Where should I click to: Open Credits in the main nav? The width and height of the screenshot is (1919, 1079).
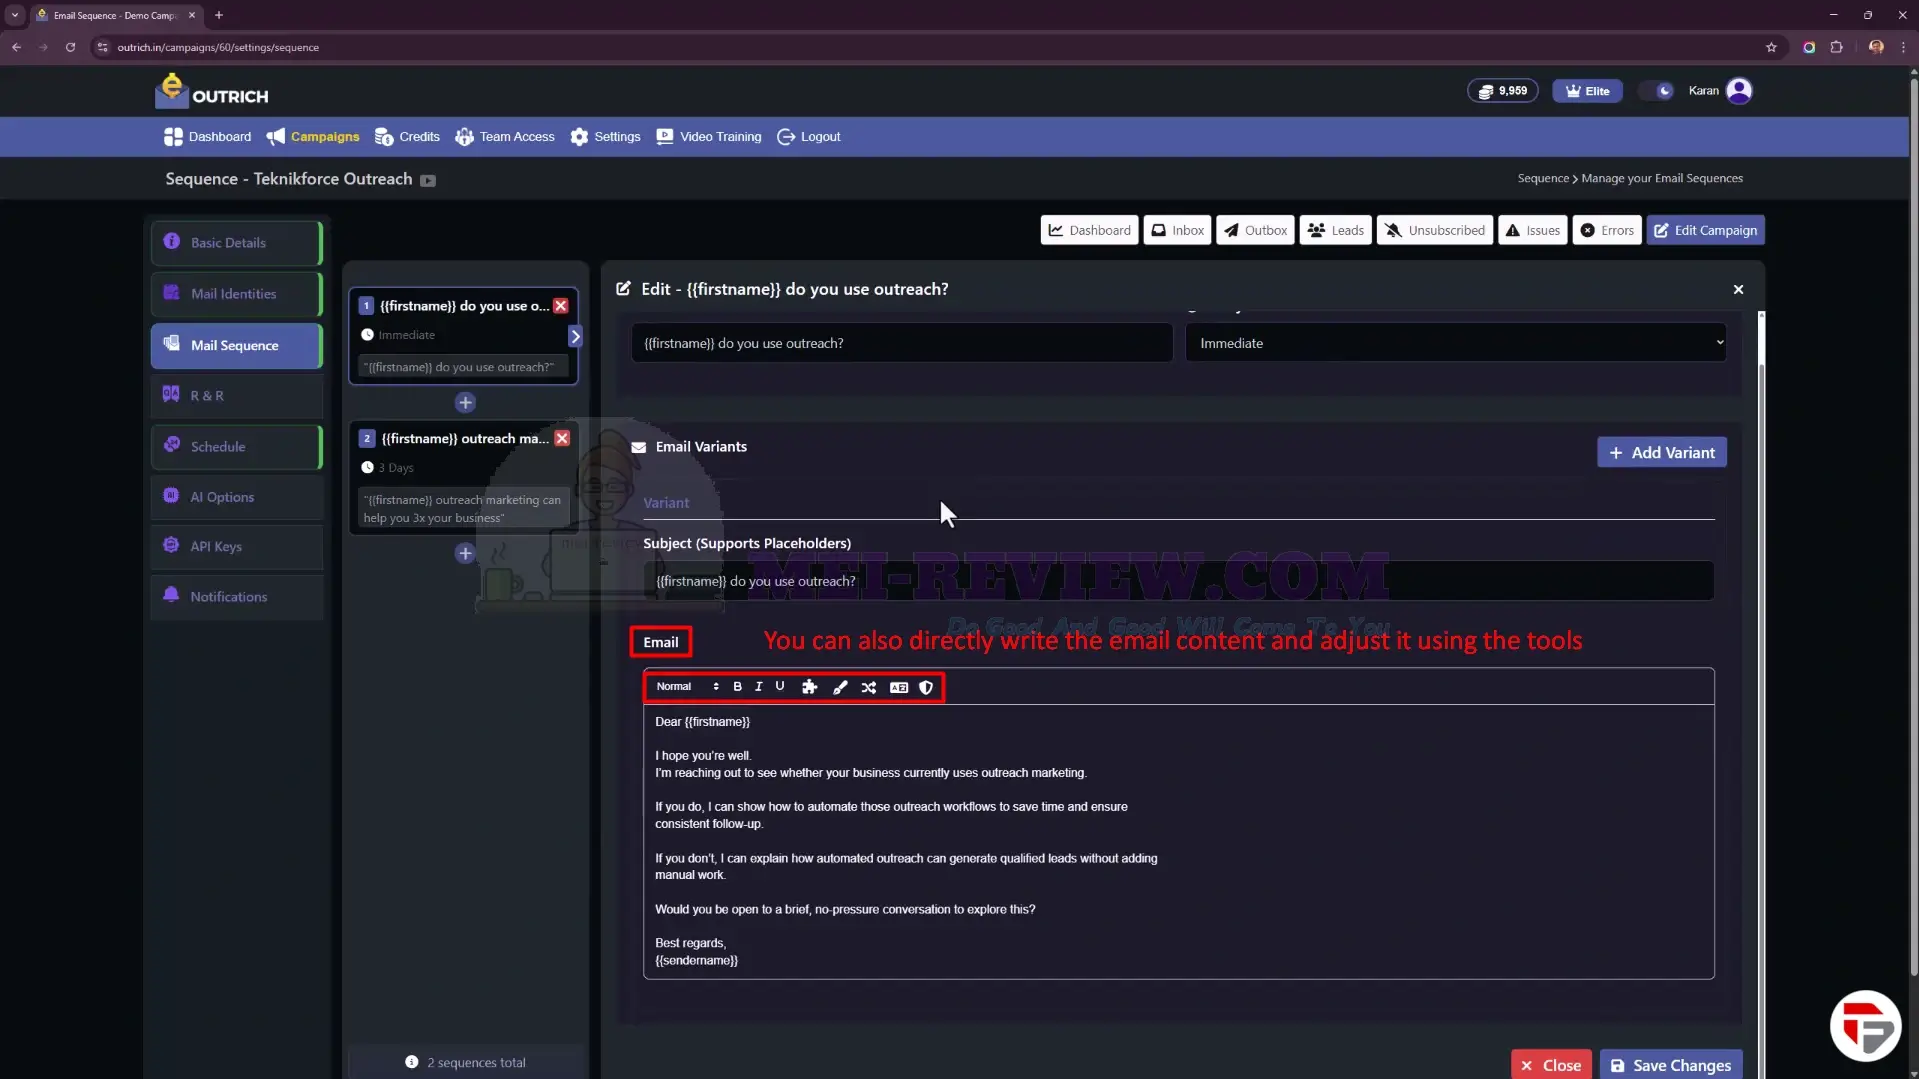[407, 137]
